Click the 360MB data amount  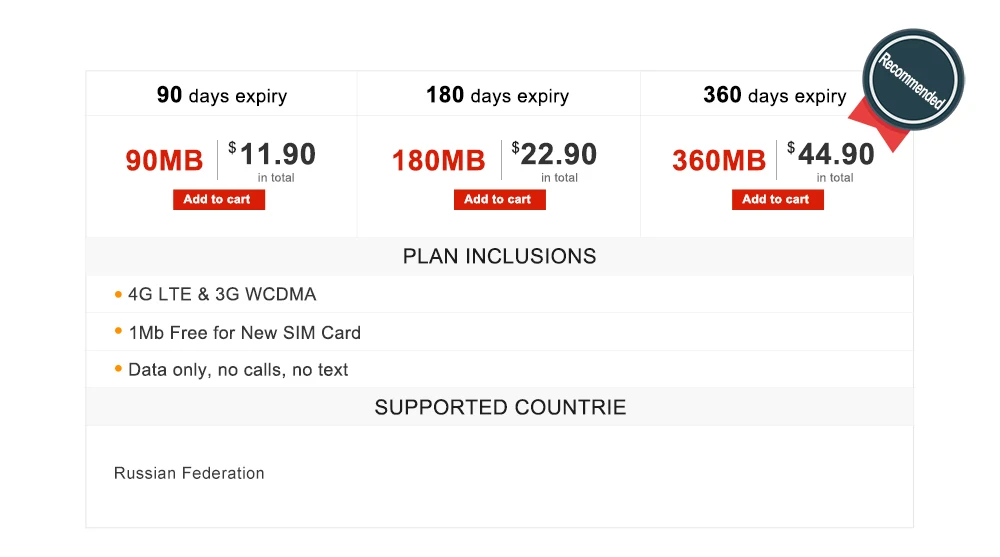[x=719, y=160]
